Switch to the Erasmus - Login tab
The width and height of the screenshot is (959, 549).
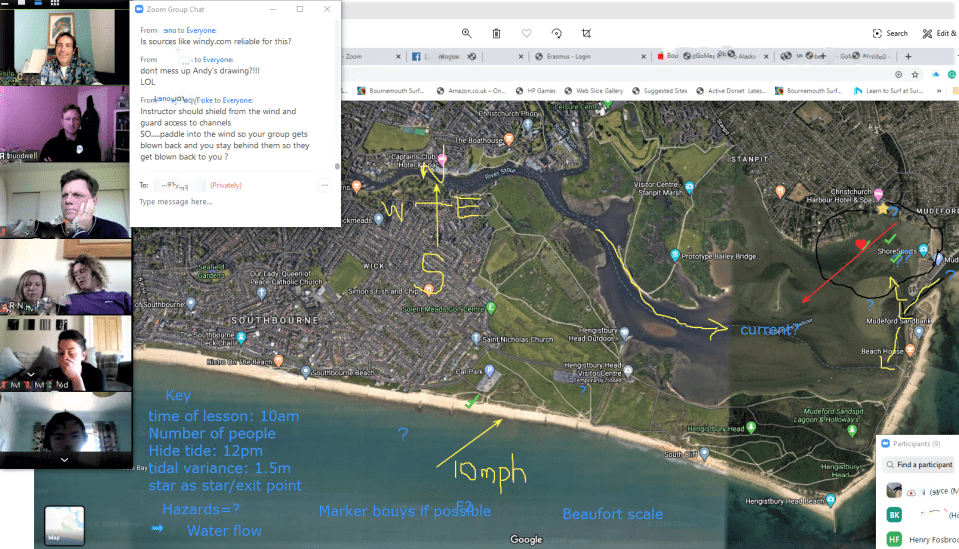pyautogui.click(x=570, y=57)
